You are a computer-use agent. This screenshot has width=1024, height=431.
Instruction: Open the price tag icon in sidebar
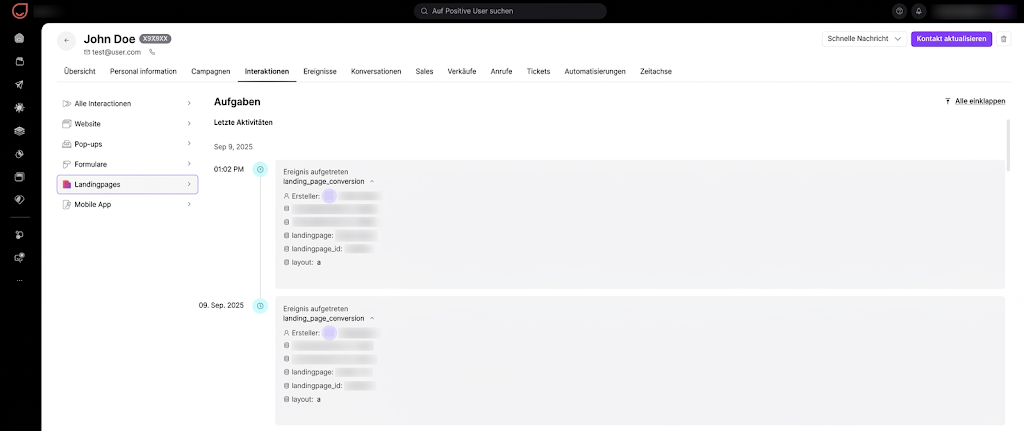[20, 200]
